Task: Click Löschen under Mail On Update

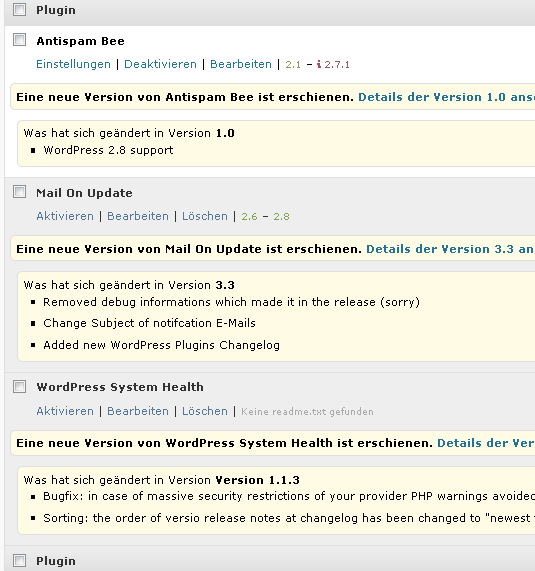Action: click(x=205, y=216)
